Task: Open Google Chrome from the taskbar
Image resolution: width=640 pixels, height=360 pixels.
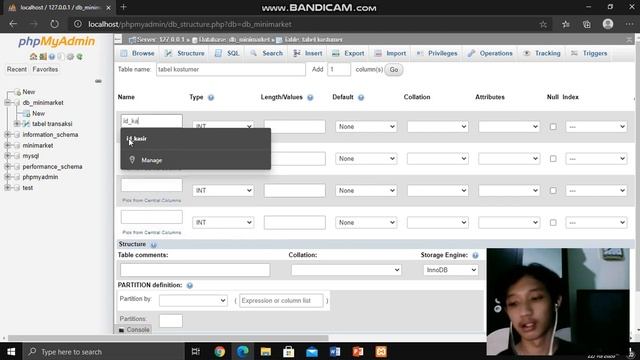Action: click(220, 351)
